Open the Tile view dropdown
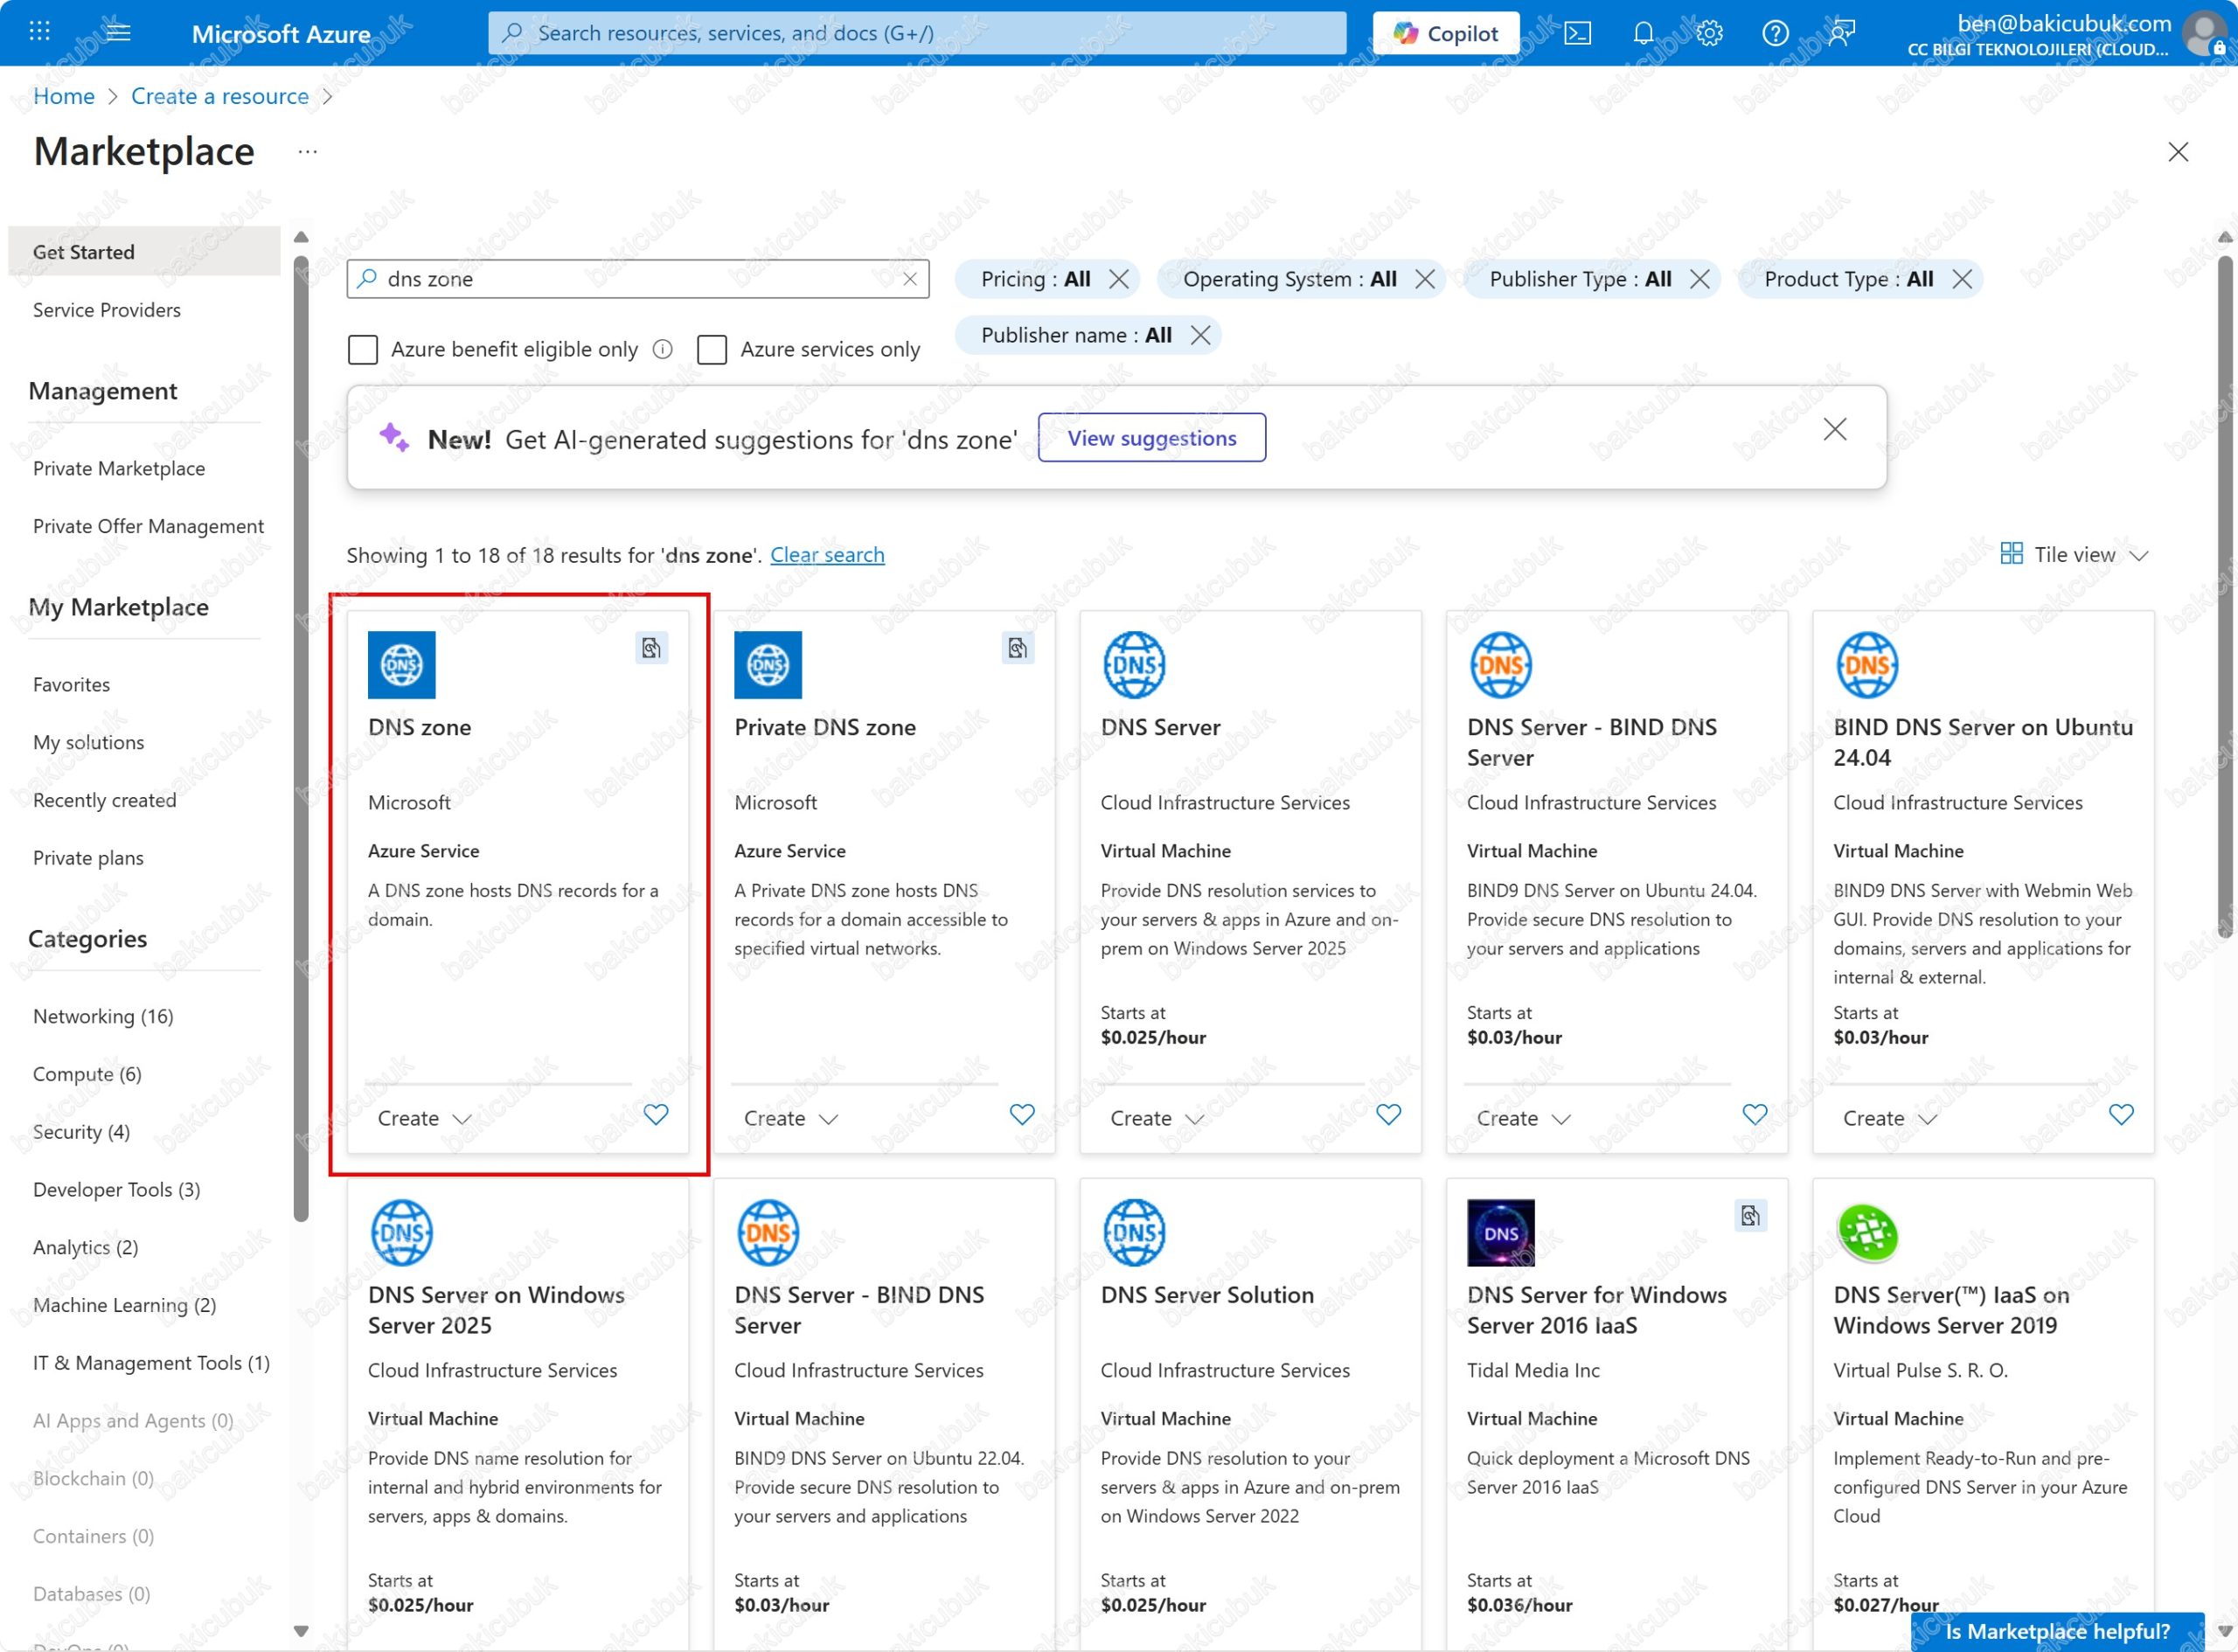The height and width of the screenshot is (1652, 2238). 2074,554
